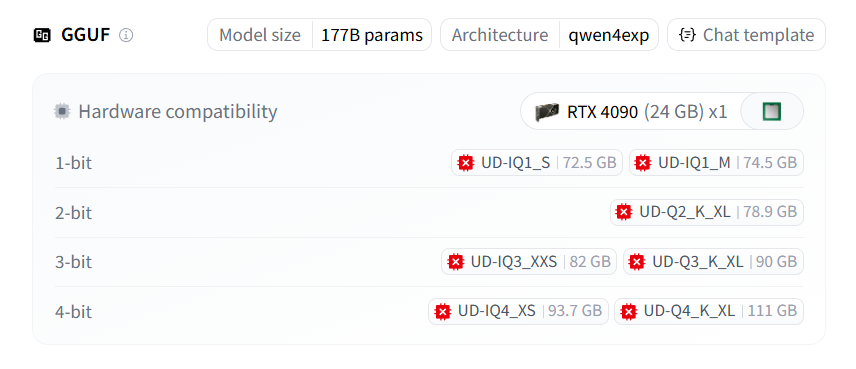Click the Chat template braces icon
Viewport: 856px width, 369px height.
[x=687, y=35]
